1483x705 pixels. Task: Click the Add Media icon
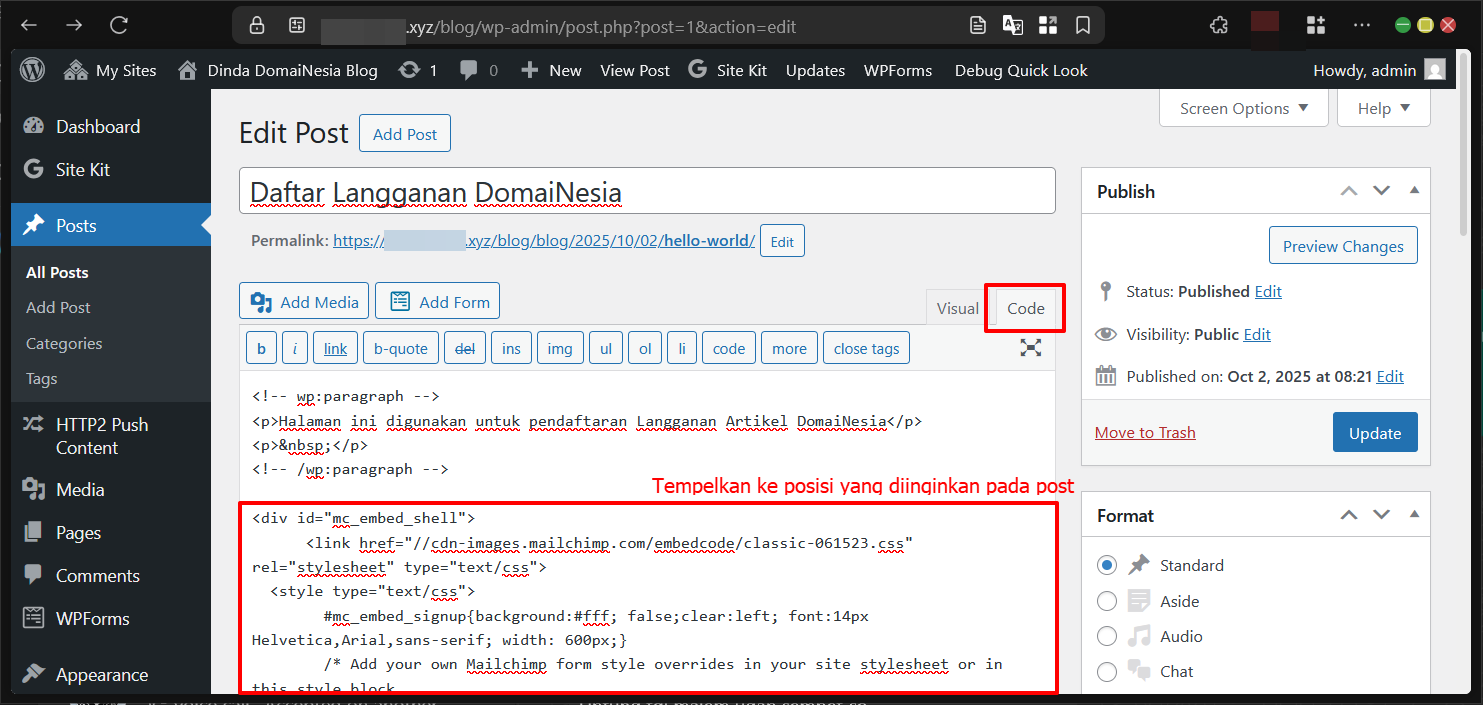click(x=261, y=301)
